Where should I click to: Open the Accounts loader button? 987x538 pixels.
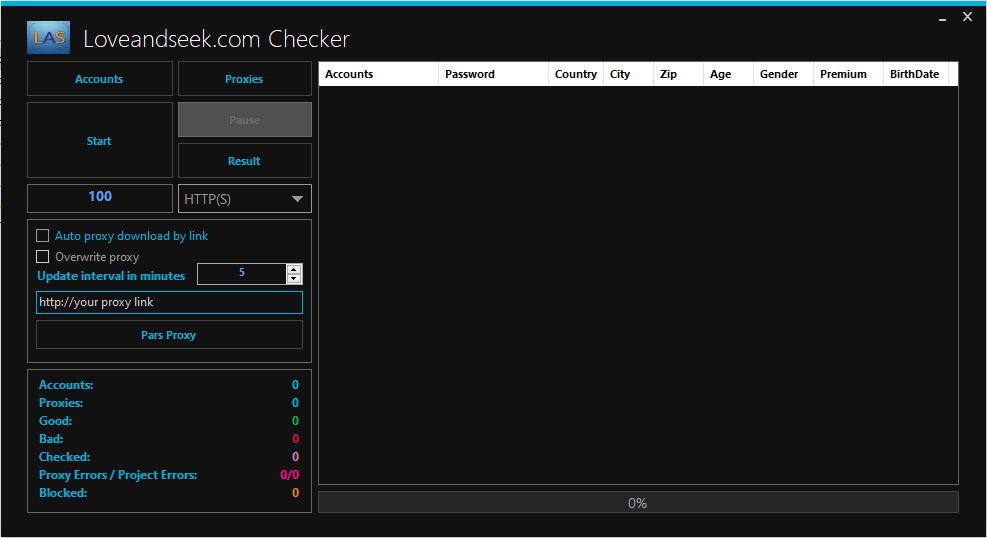click(99, 79)
